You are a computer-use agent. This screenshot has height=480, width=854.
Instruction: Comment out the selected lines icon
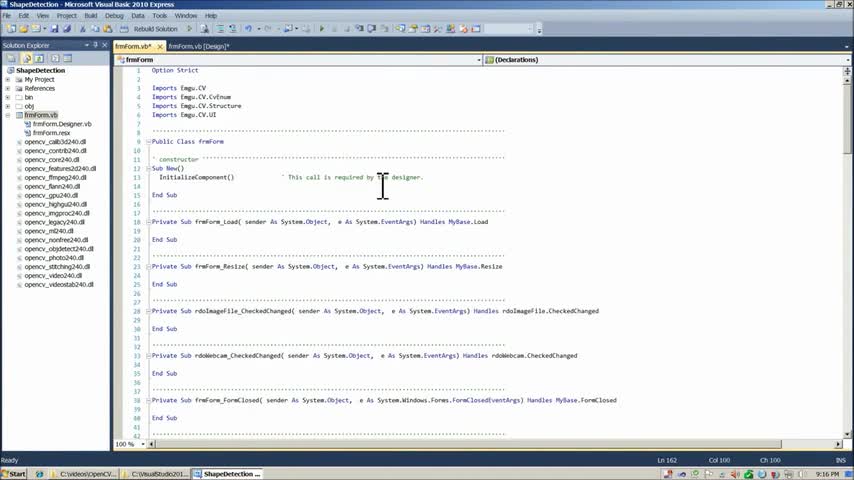(220, 29)
